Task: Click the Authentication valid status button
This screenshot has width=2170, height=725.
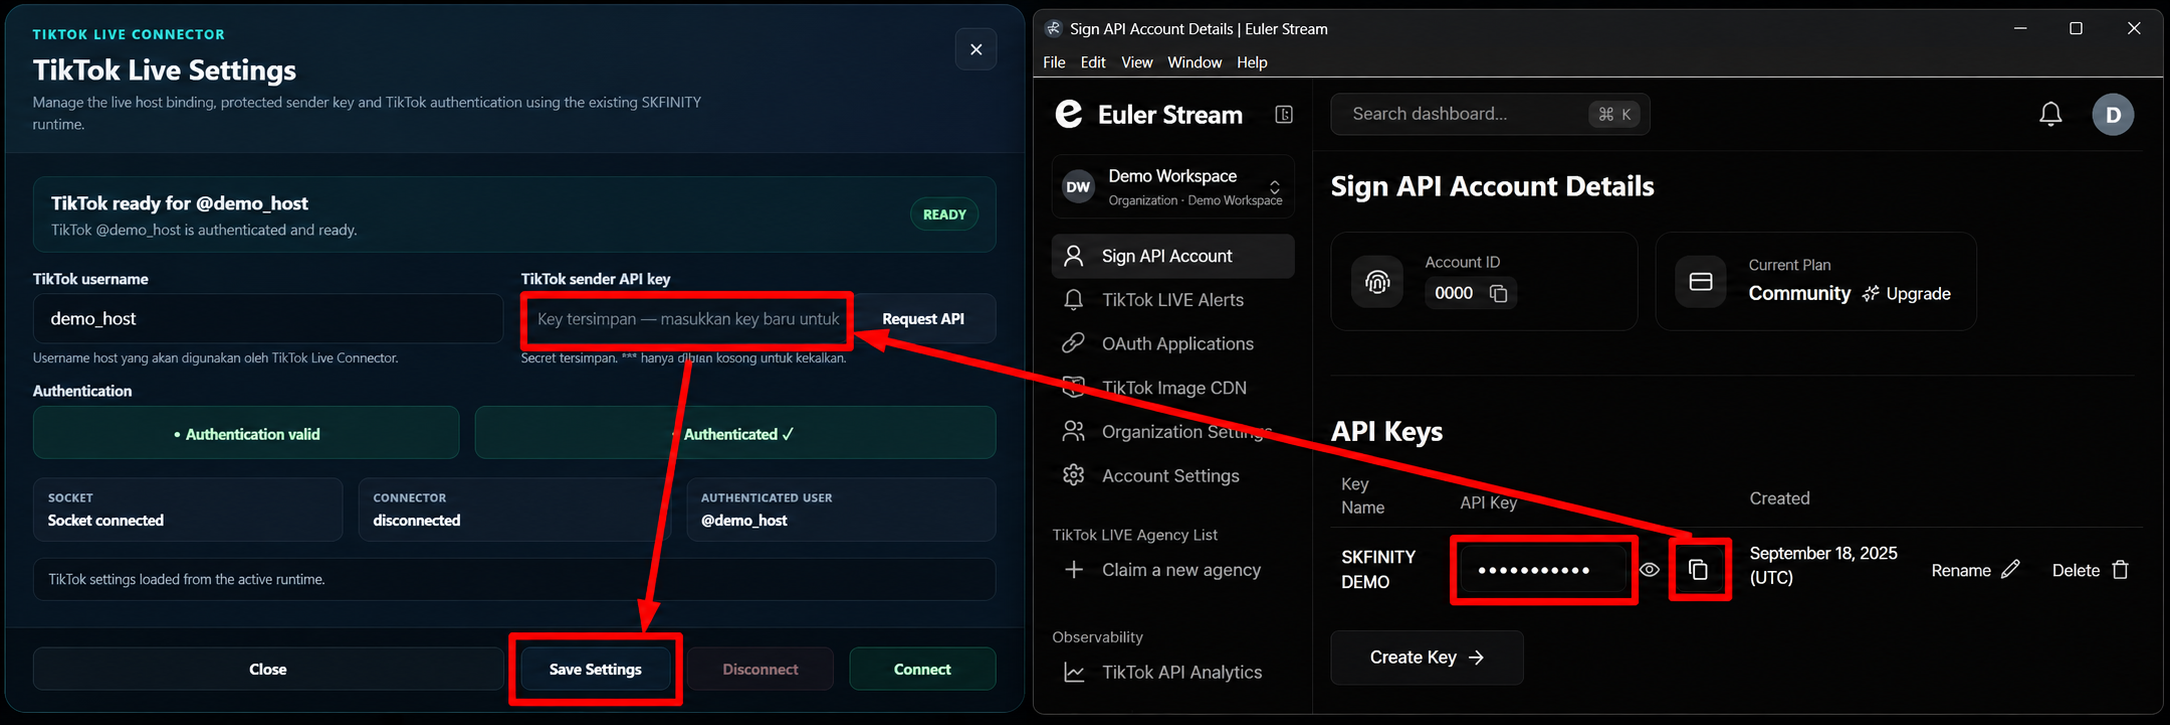Action: 246,433
